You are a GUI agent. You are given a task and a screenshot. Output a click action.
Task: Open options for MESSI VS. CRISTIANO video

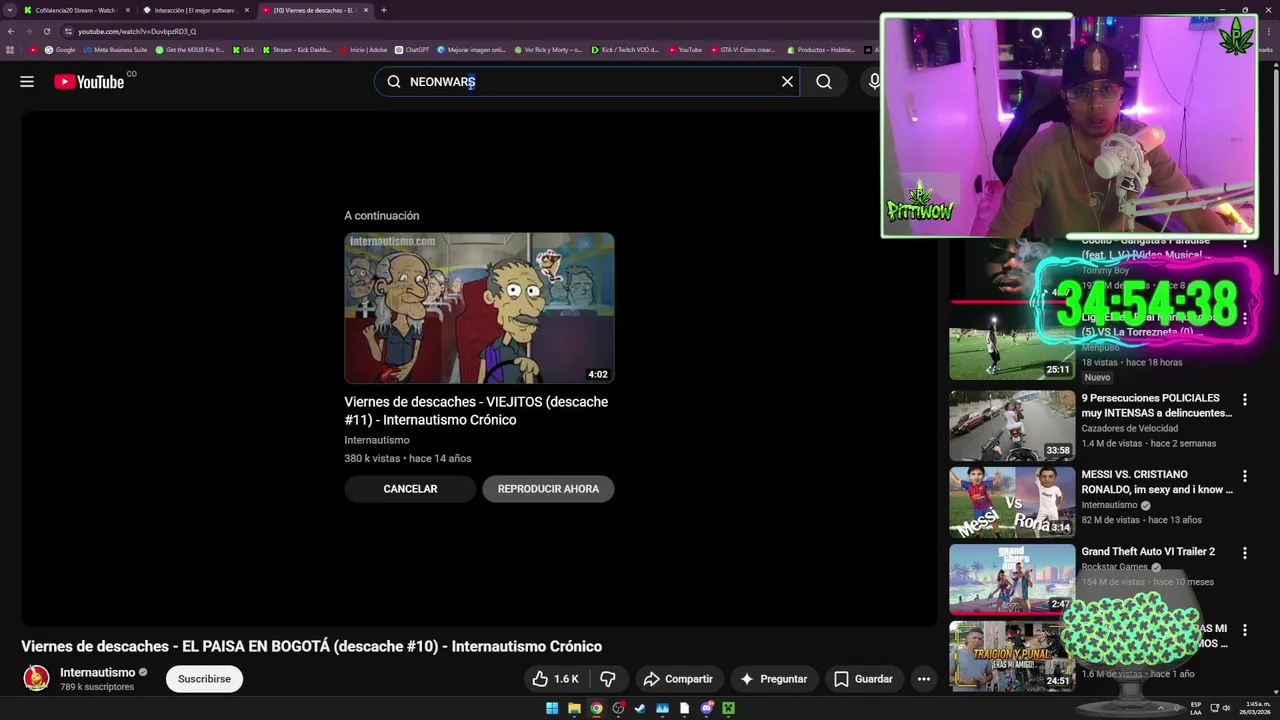click(1245, 476)
